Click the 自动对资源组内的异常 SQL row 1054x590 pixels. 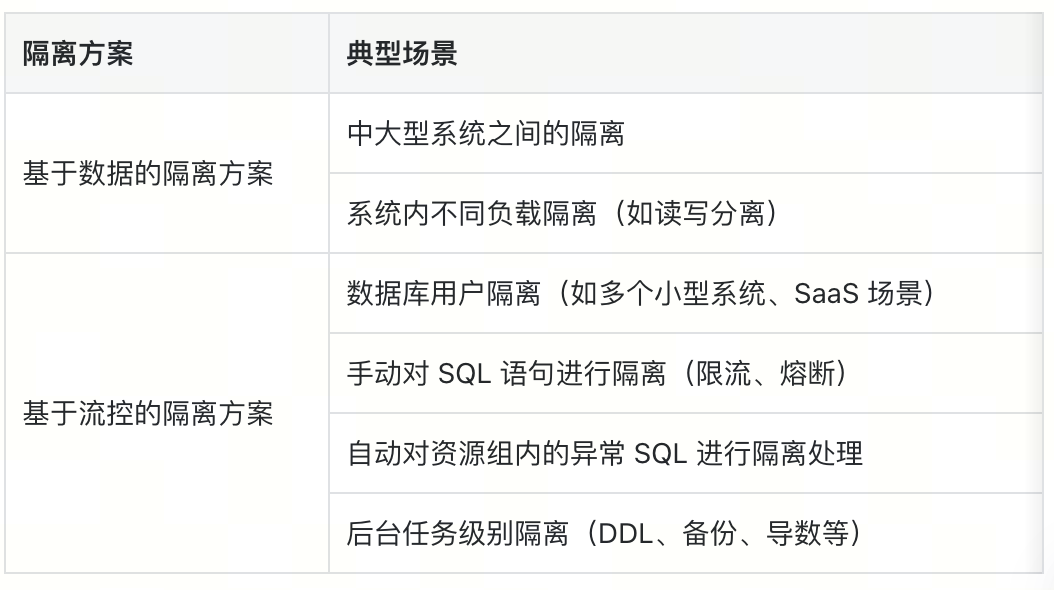686,453
